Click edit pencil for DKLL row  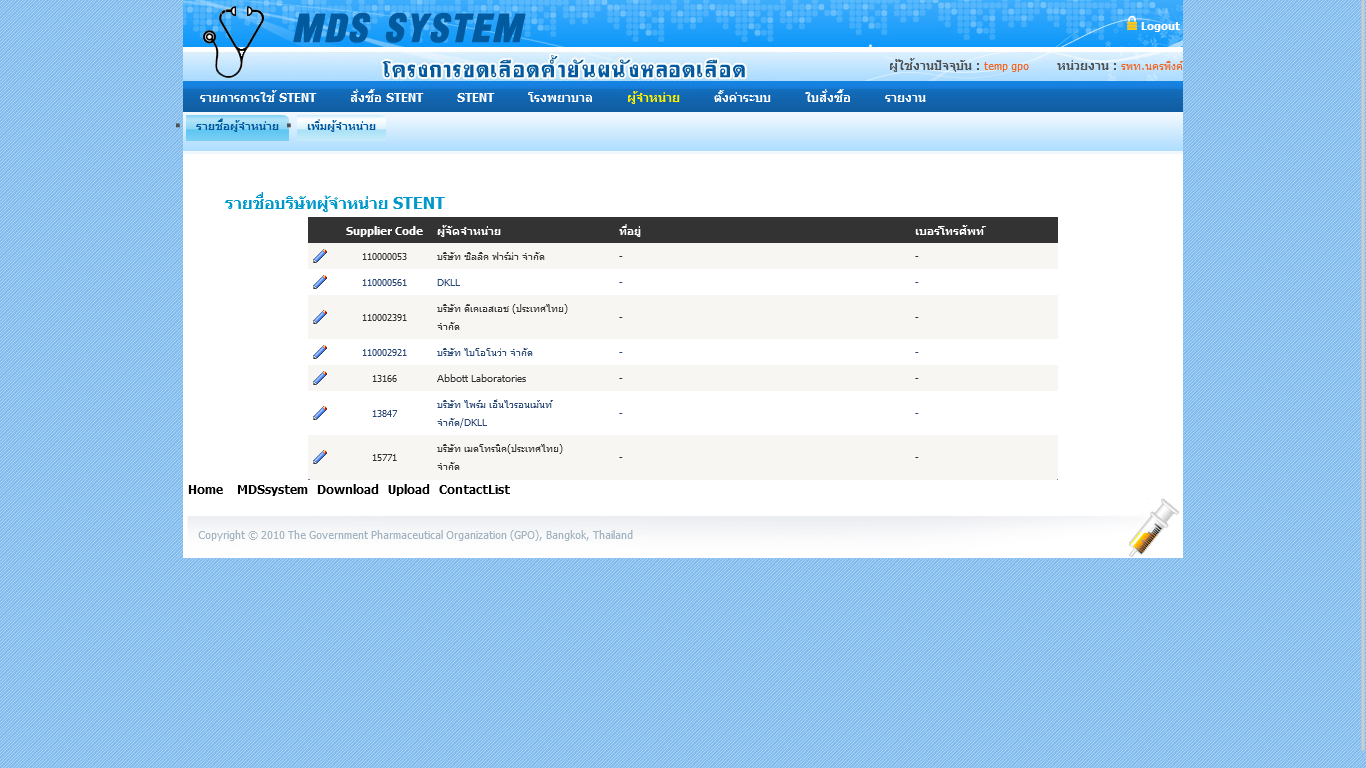point(320,282)
